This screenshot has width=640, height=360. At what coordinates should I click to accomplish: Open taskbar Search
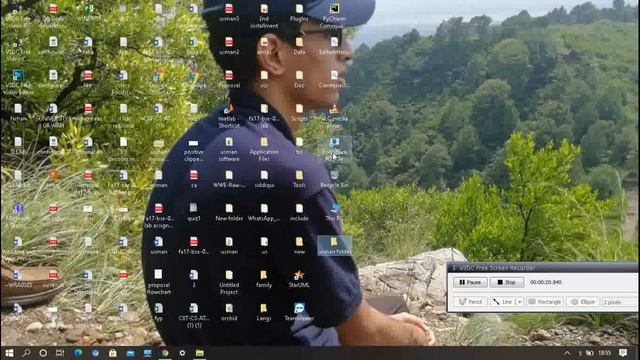coord(26,353)
